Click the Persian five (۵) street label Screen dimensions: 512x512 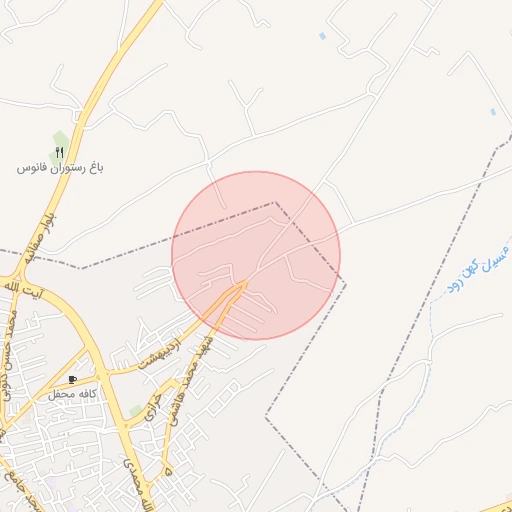click(x=168, y=472)
